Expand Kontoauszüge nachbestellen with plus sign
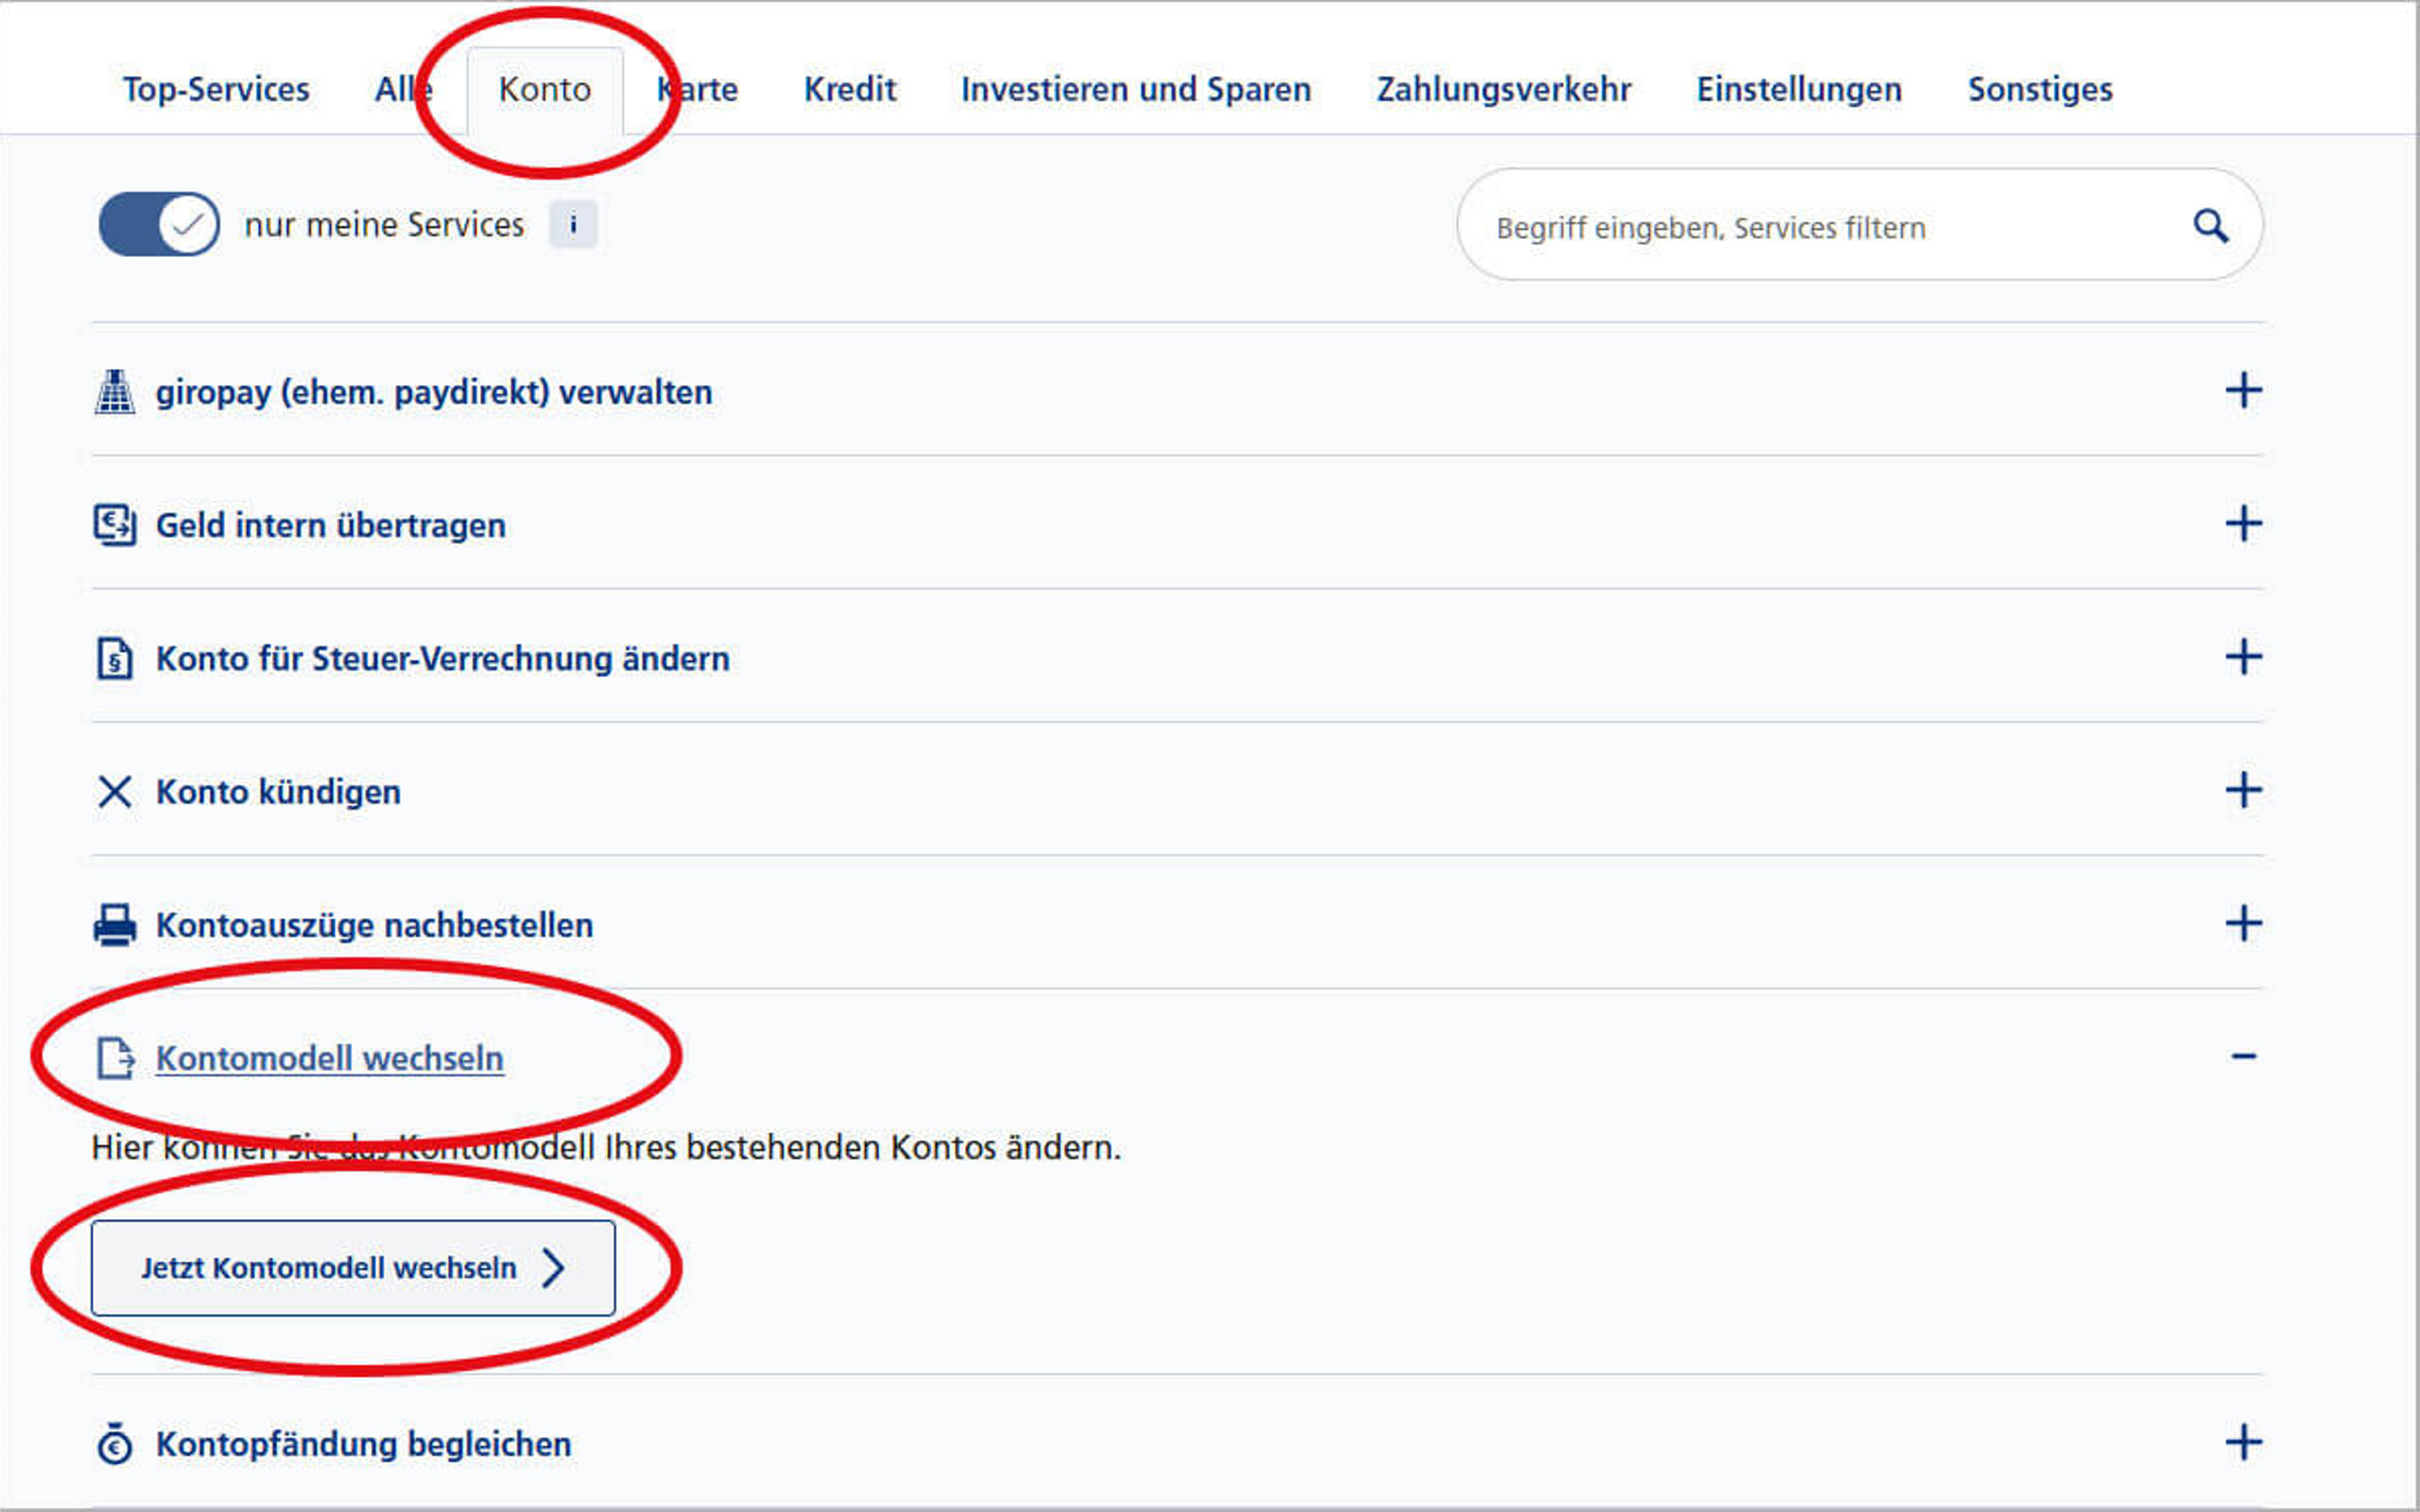 2243,922
